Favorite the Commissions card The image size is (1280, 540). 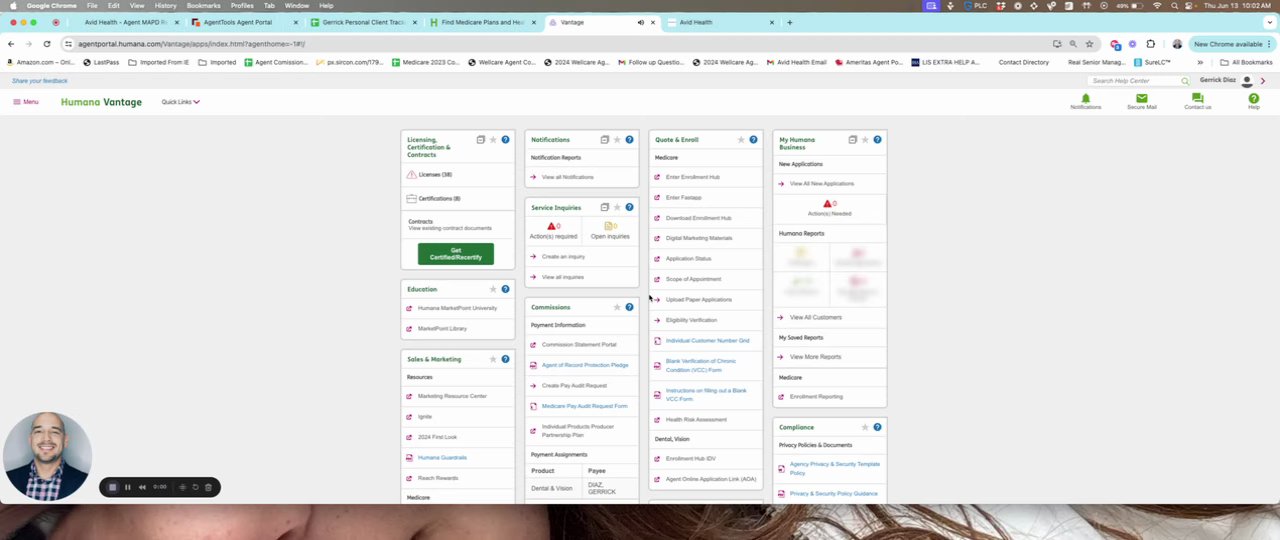pos(617,307)
